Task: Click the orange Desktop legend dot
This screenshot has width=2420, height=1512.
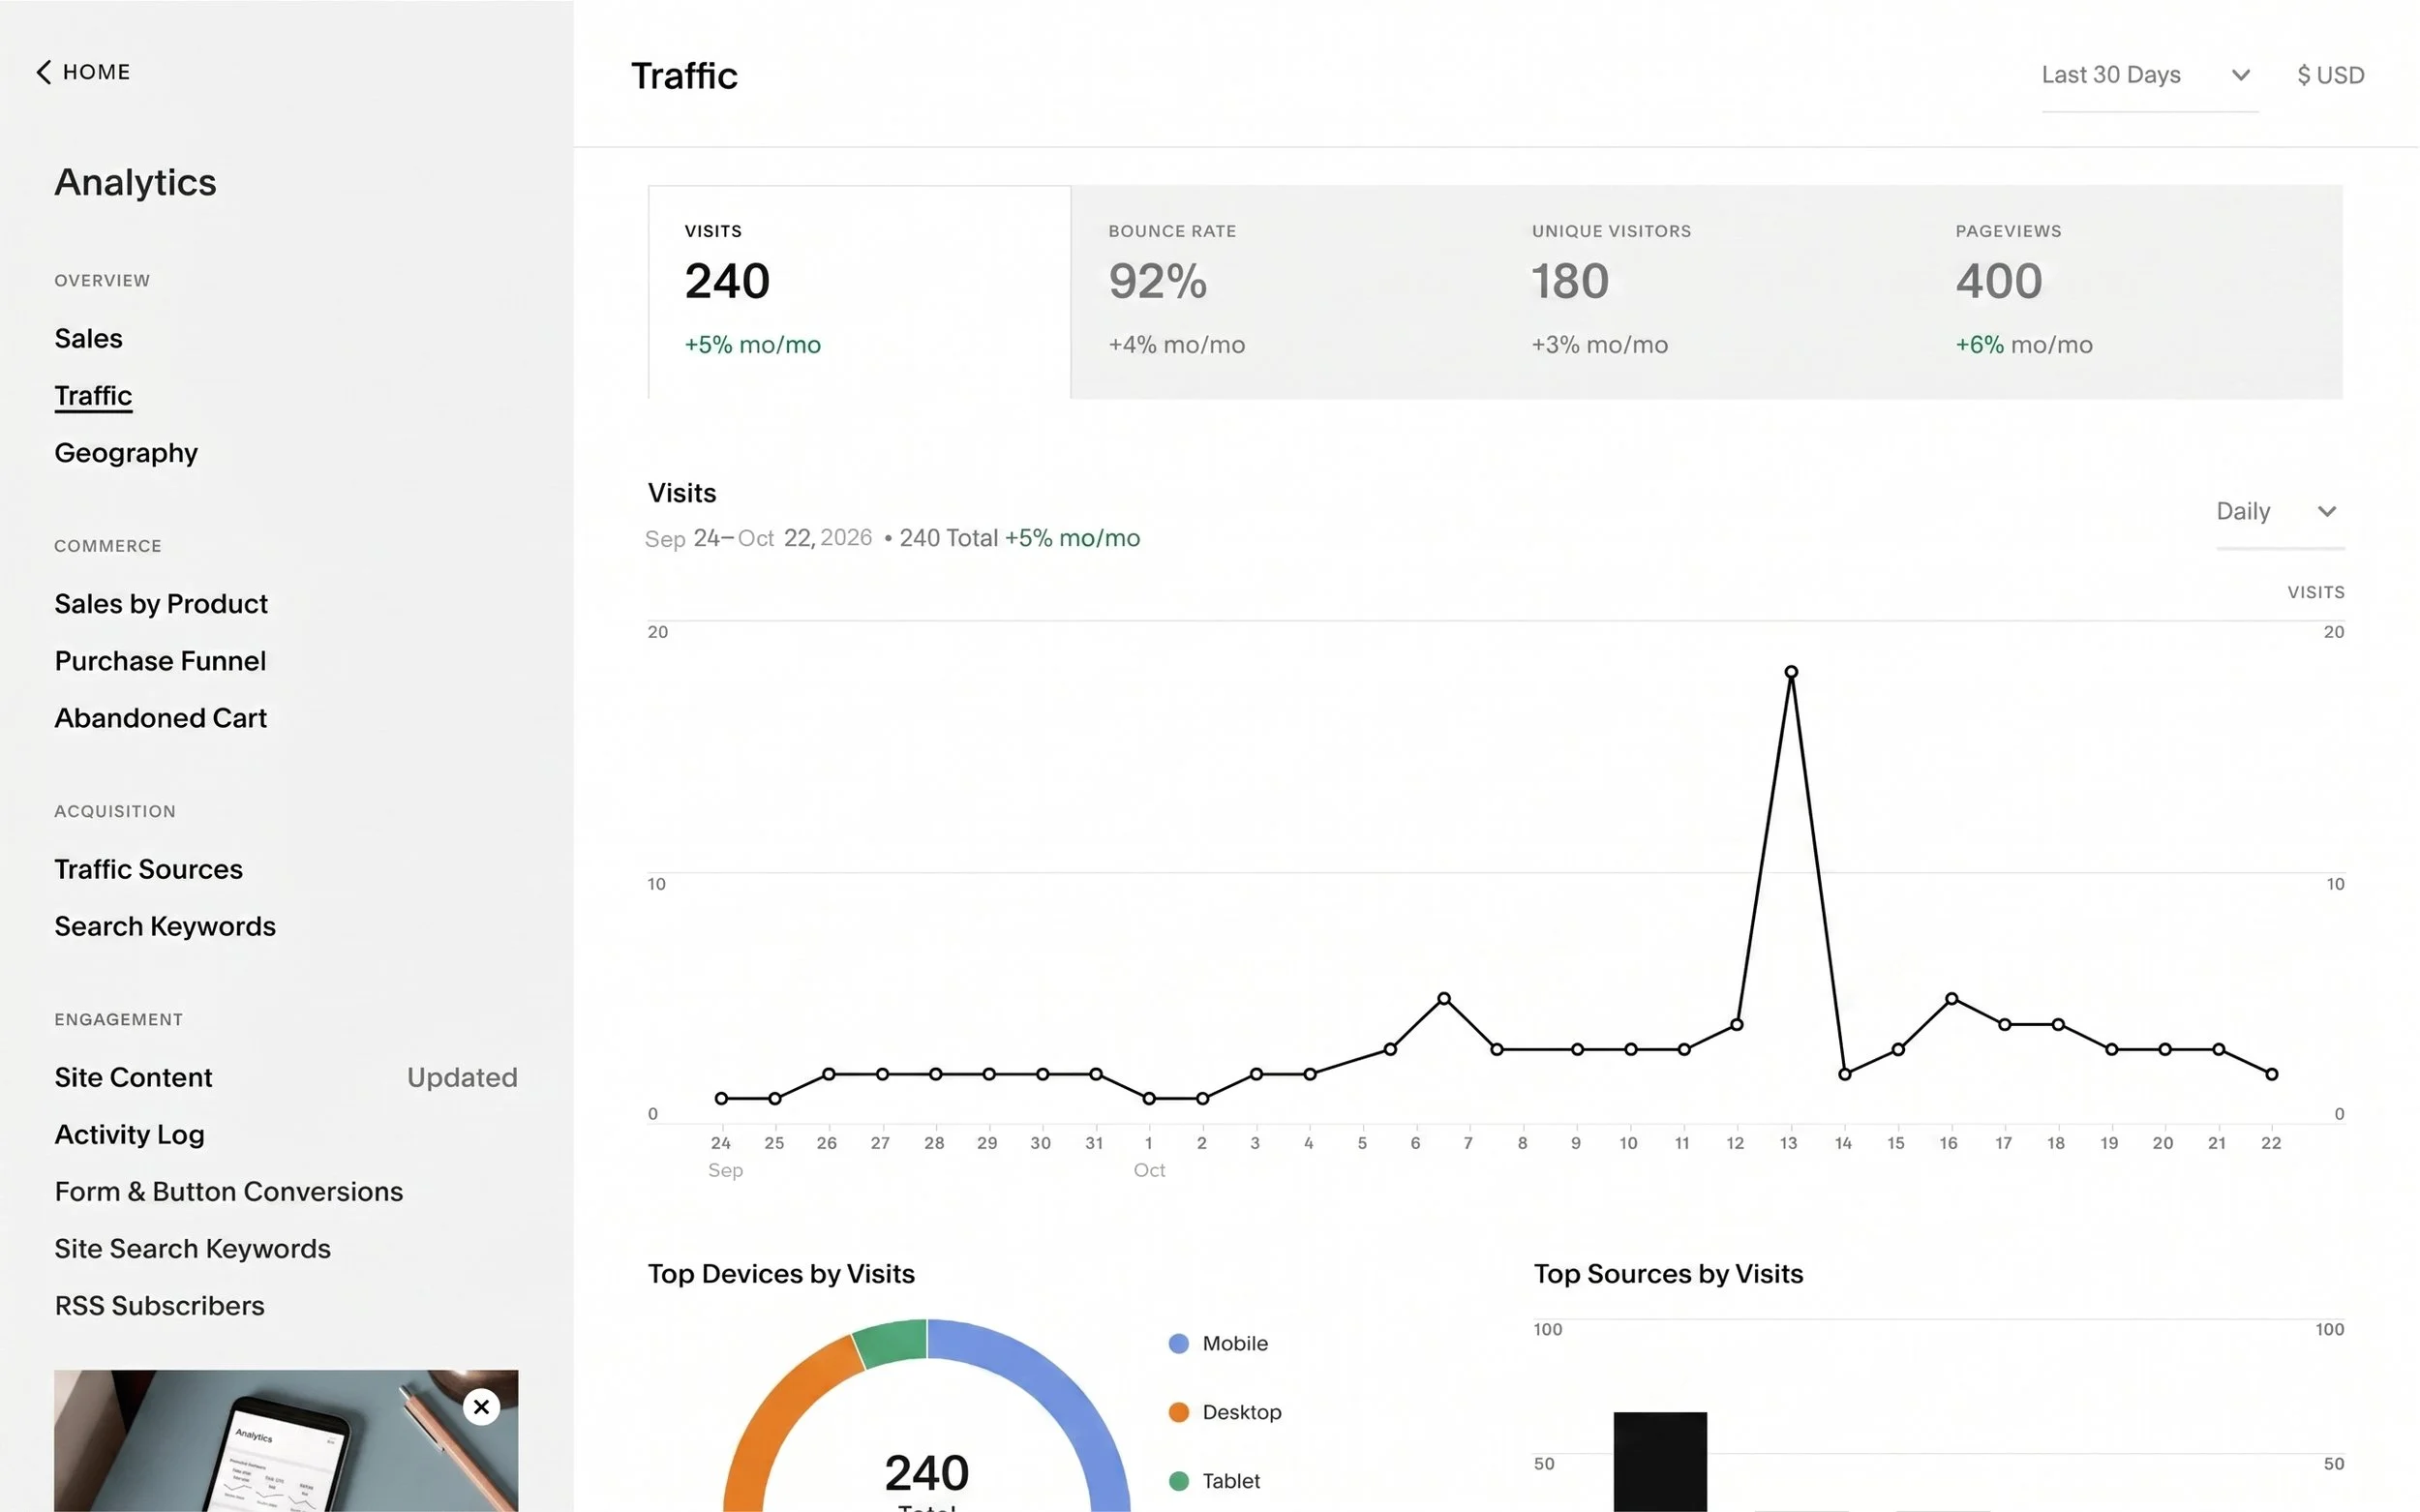Action: 1178,1412
